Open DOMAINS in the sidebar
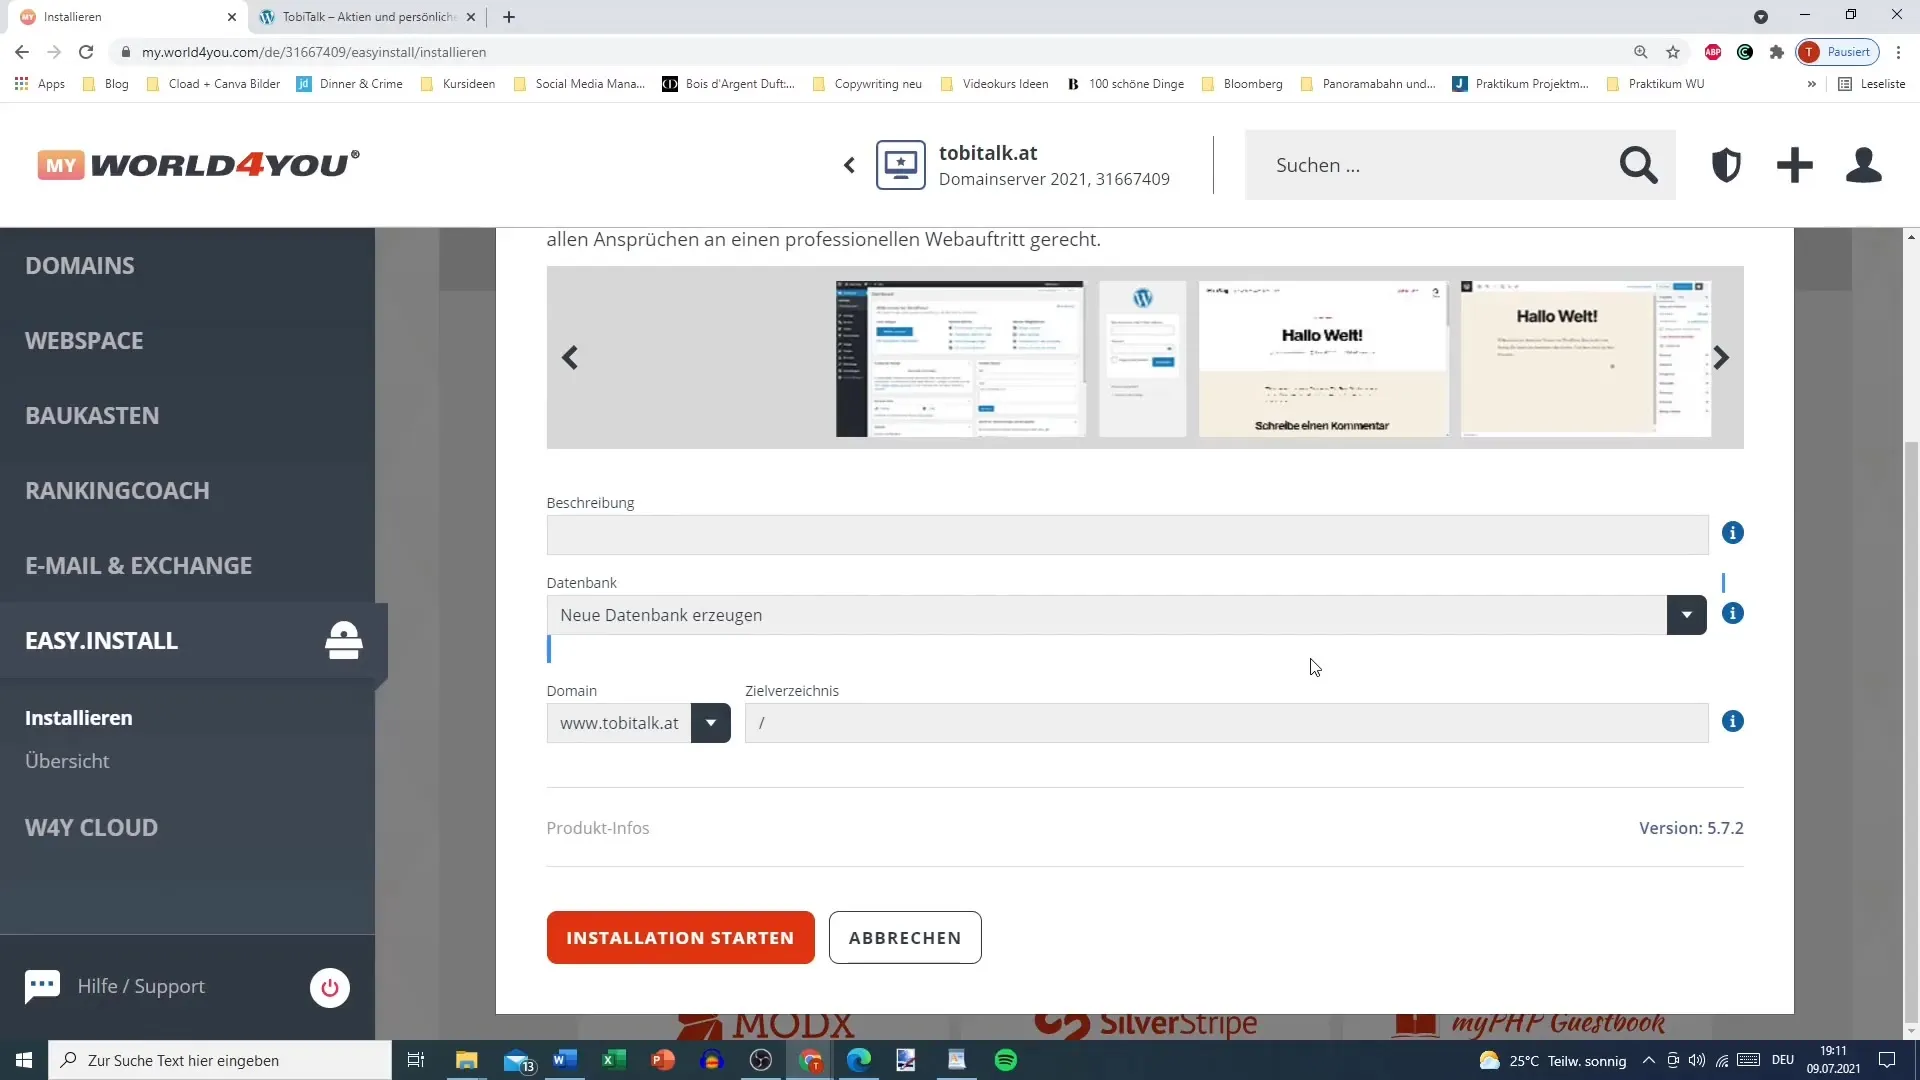The width and height of the screenshot is (1920, 1080). pos(80,265)
